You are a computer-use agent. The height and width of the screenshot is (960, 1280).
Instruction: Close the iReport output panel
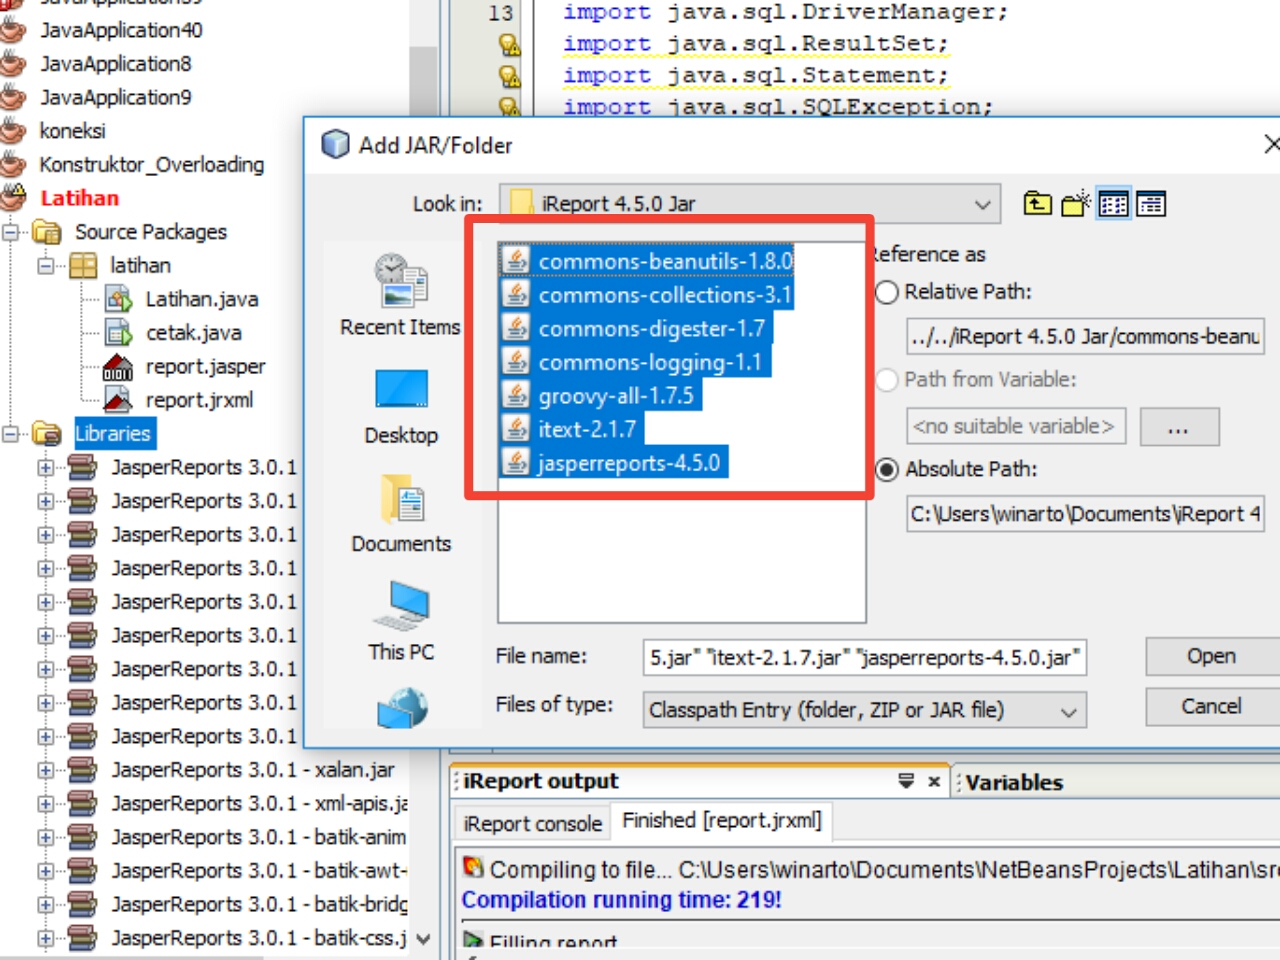point(934,782)
